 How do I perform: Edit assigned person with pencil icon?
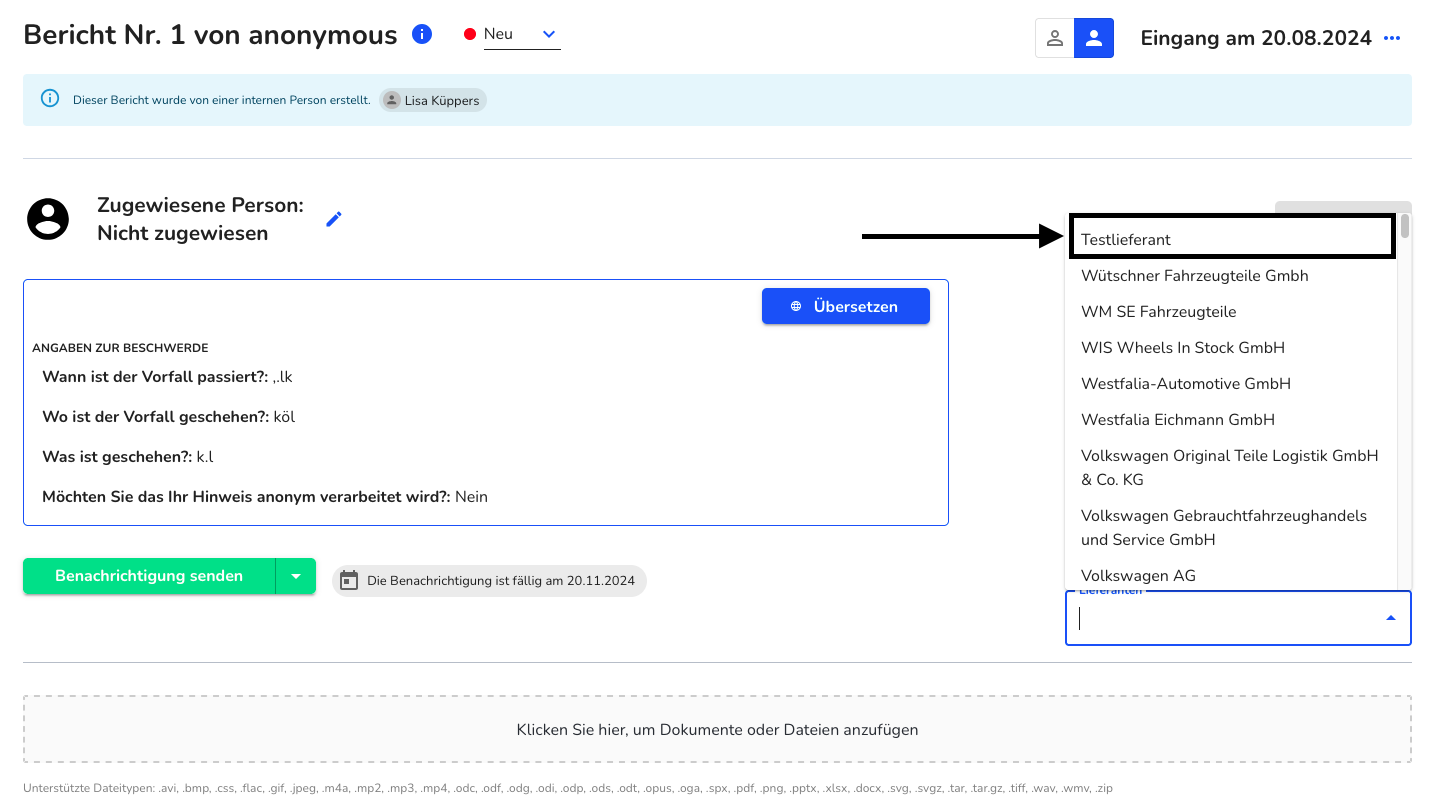(x=334, y=219)
